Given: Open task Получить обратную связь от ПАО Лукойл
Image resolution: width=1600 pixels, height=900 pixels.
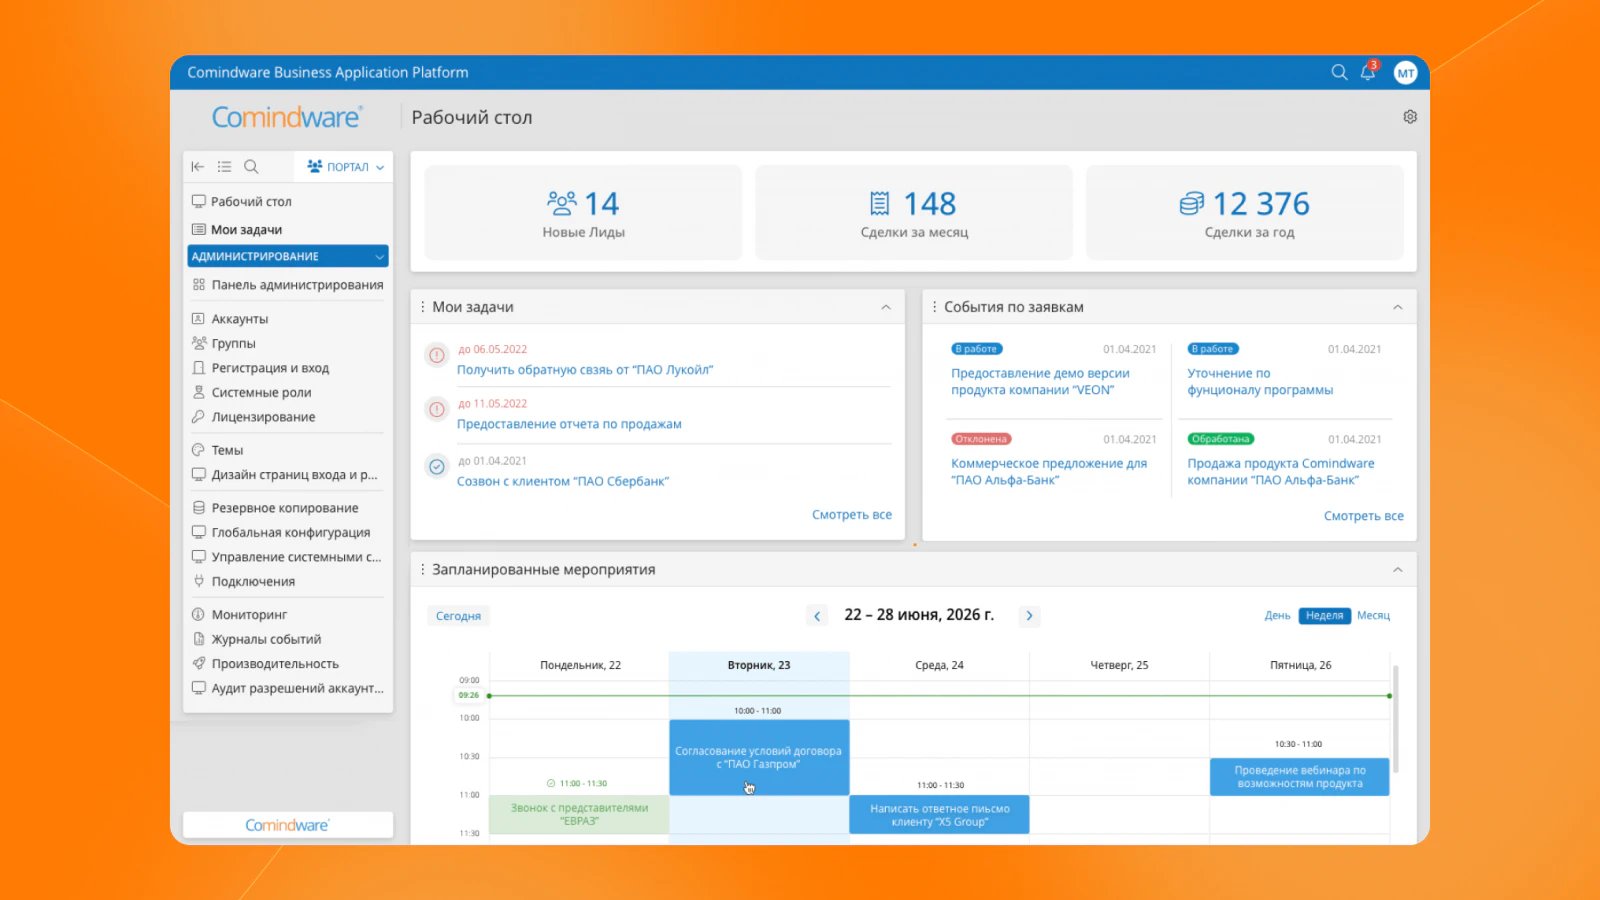Looking at the screenshot, I should [x=585, y=370].
